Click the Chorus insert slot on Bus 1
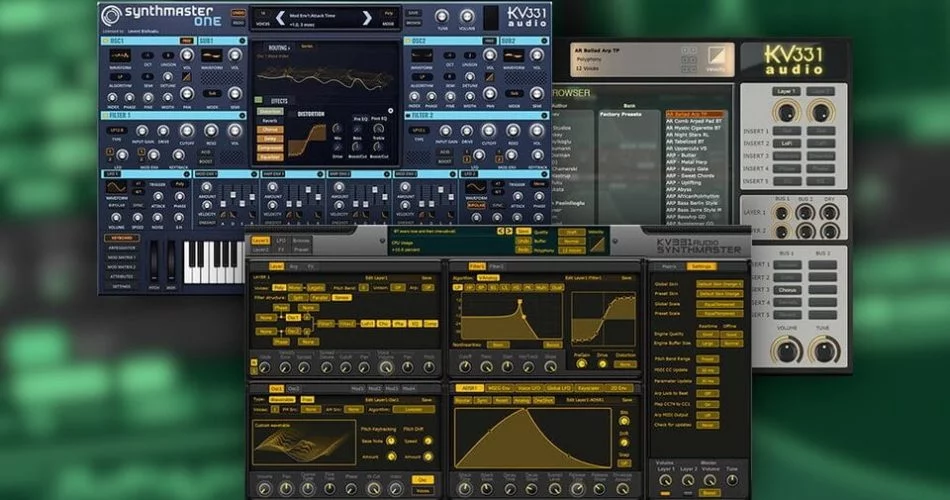950x500 pixels. click(788, 290)
